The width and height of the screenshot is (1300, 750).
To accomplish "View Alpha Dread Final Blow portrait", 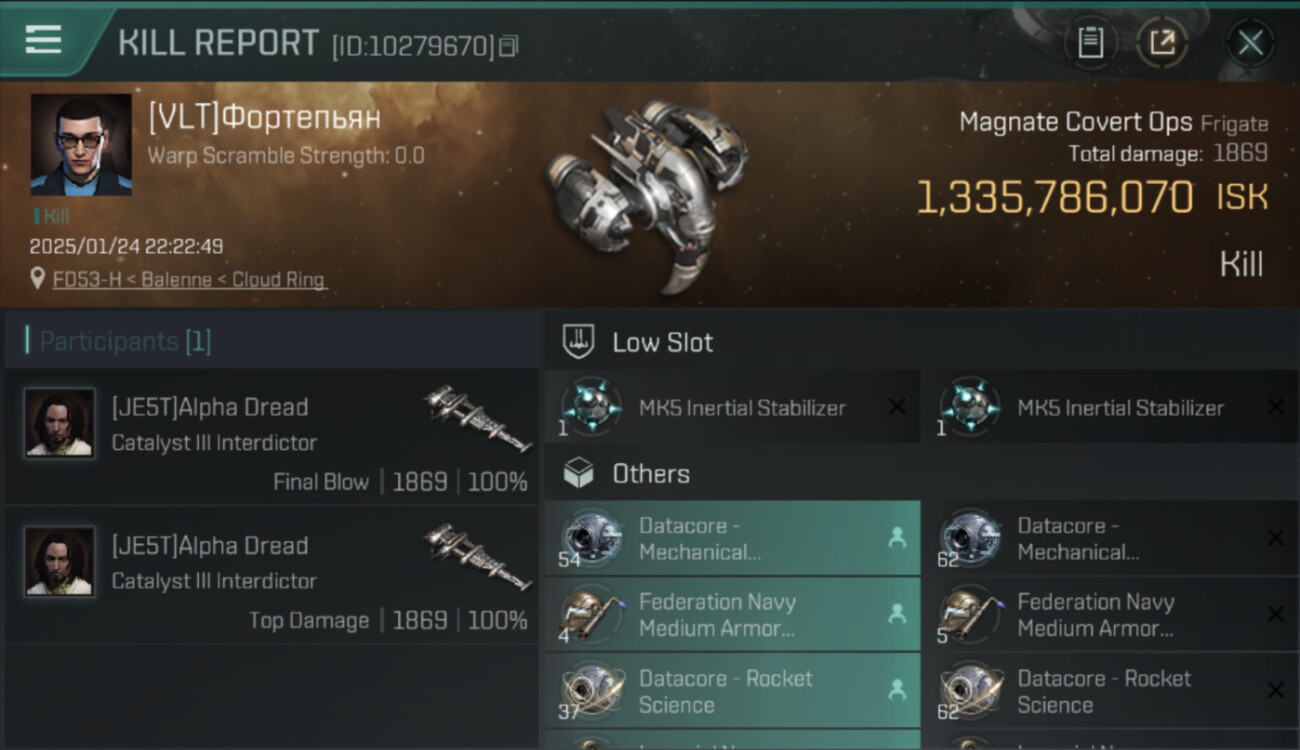I will coord(60,423).
